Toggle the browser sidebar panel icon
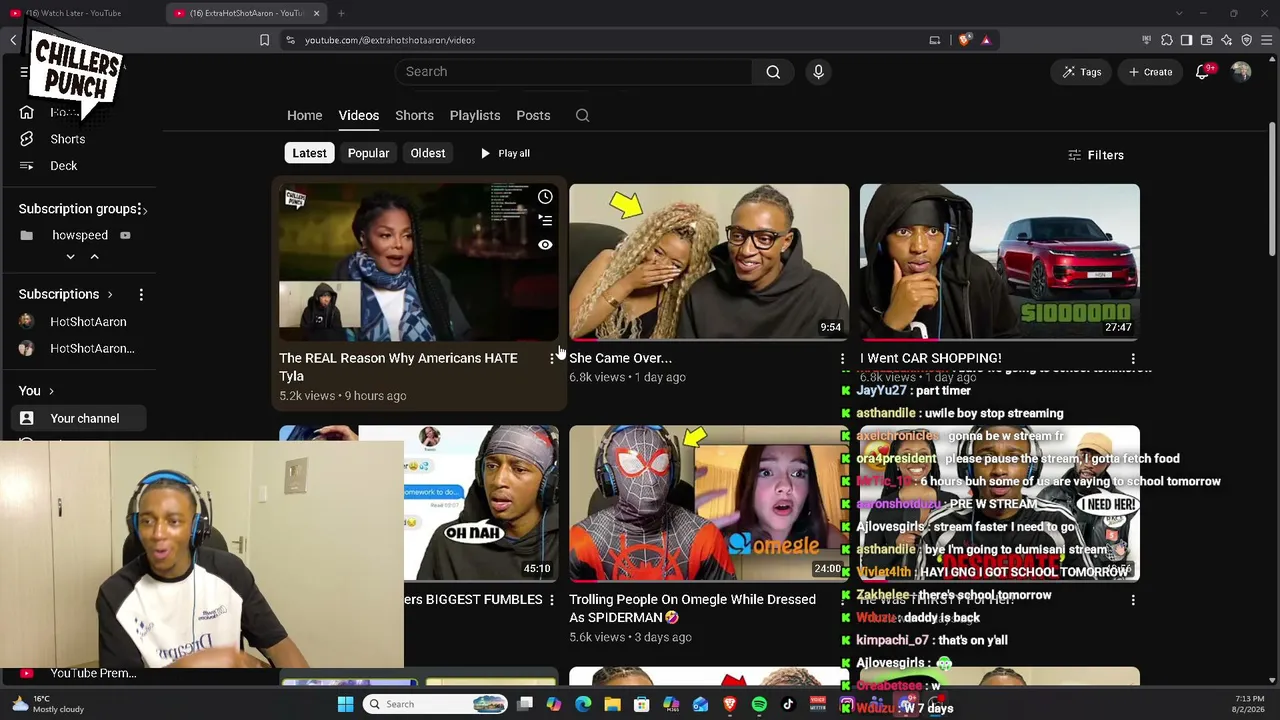 pos(1186,40)
